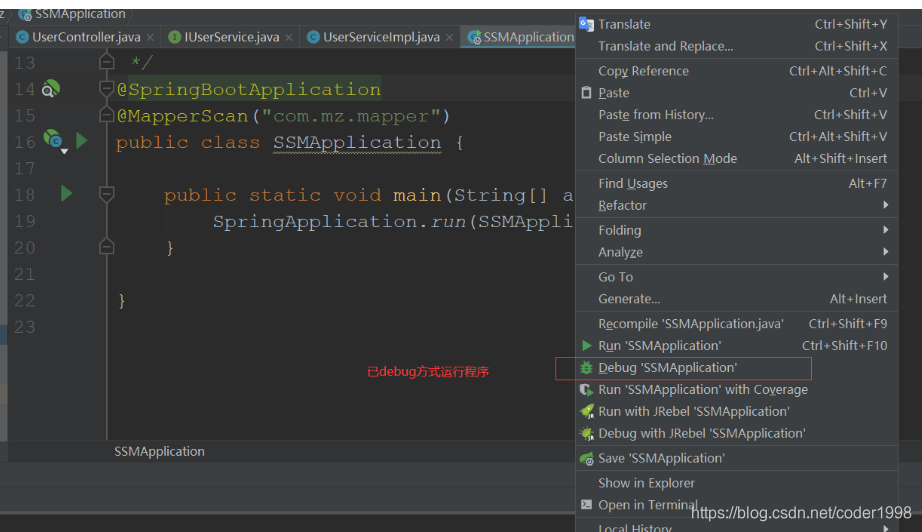
Task: Open Paste from History...
Action: [737, 115]
